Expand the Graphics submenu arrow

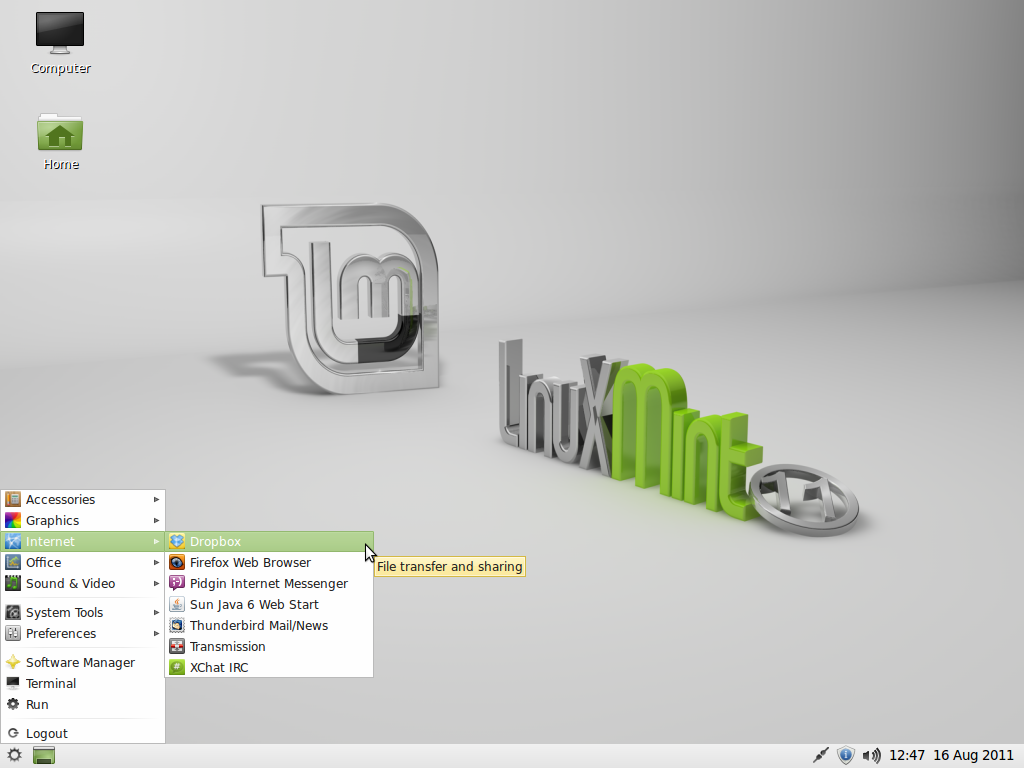click(157, 520)
